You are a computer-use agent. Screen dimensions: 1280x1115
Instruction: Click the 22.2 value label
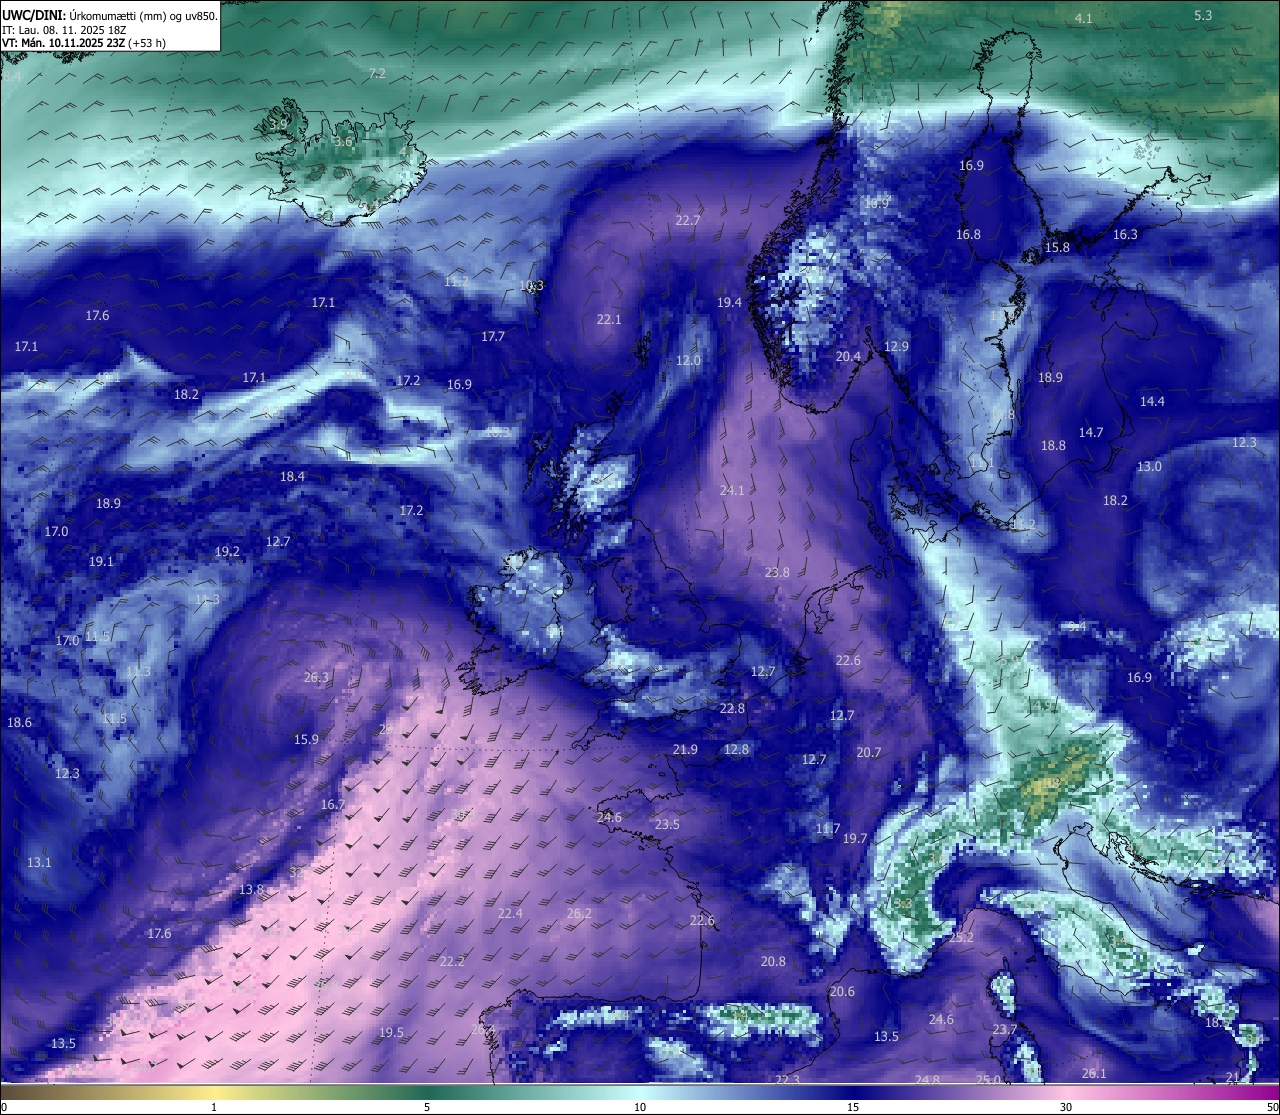point(452,961)
